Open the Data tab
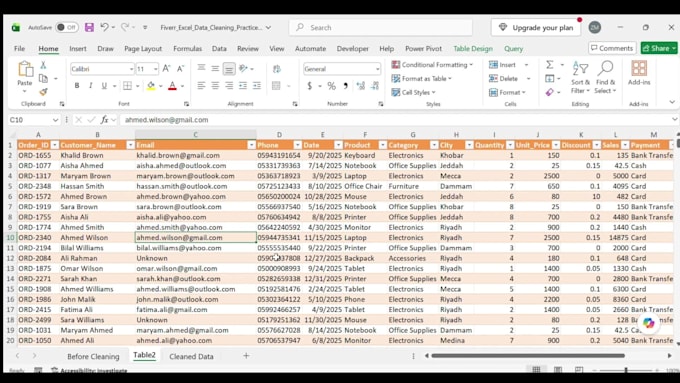The width and height of the screenshot is (680, 383). (x=219, y=49)
